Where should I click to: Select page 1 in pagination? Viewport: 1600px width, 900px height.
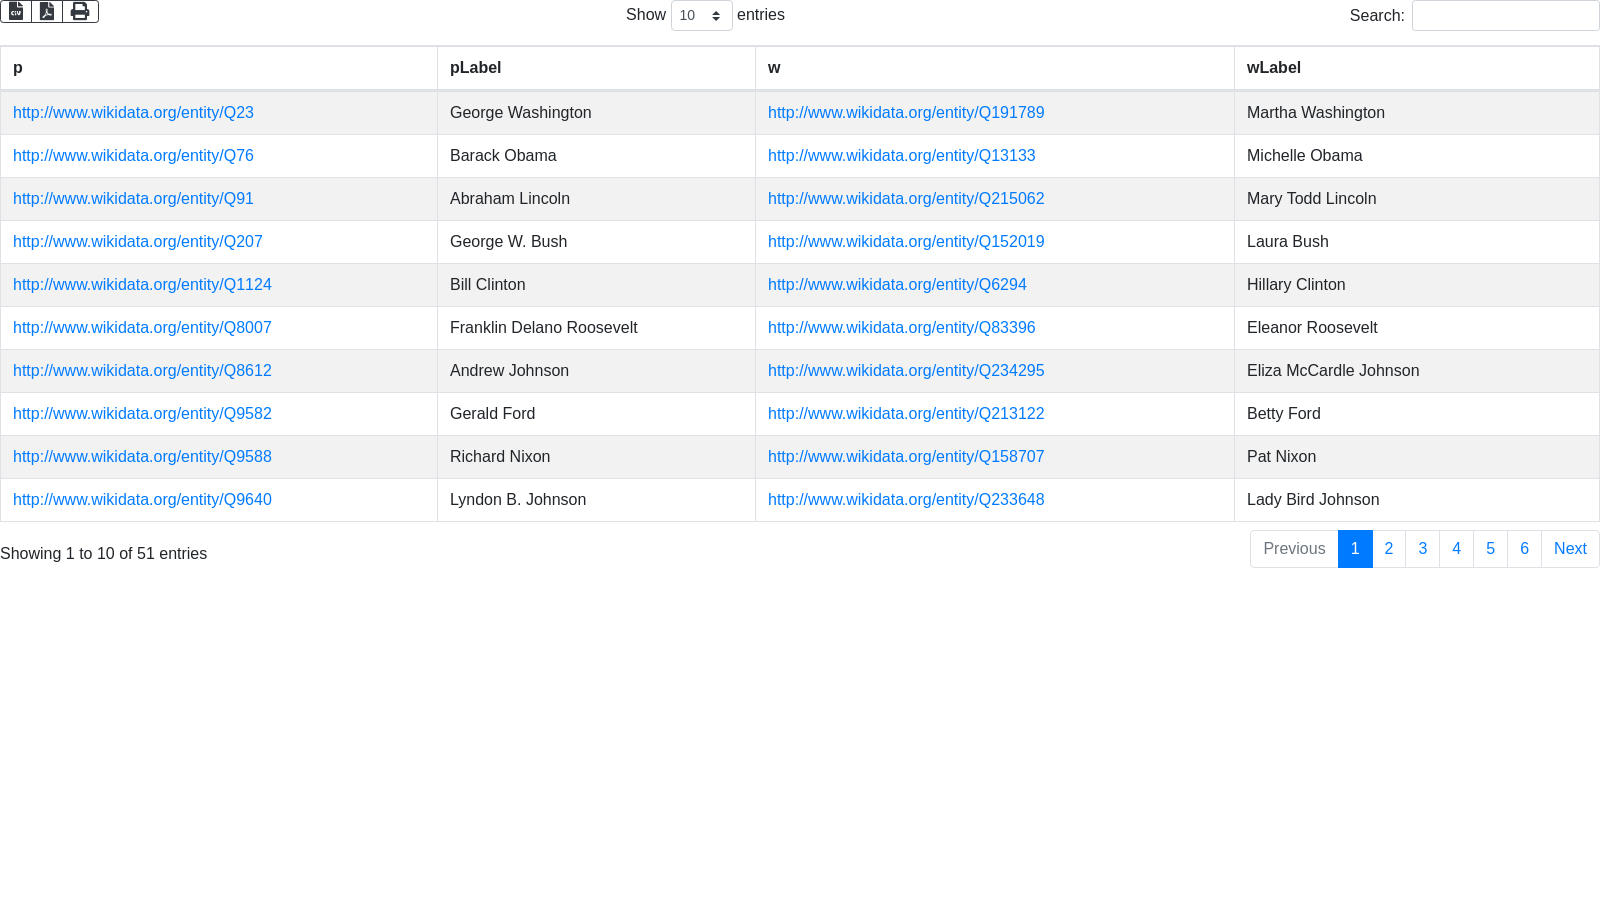1355,549
